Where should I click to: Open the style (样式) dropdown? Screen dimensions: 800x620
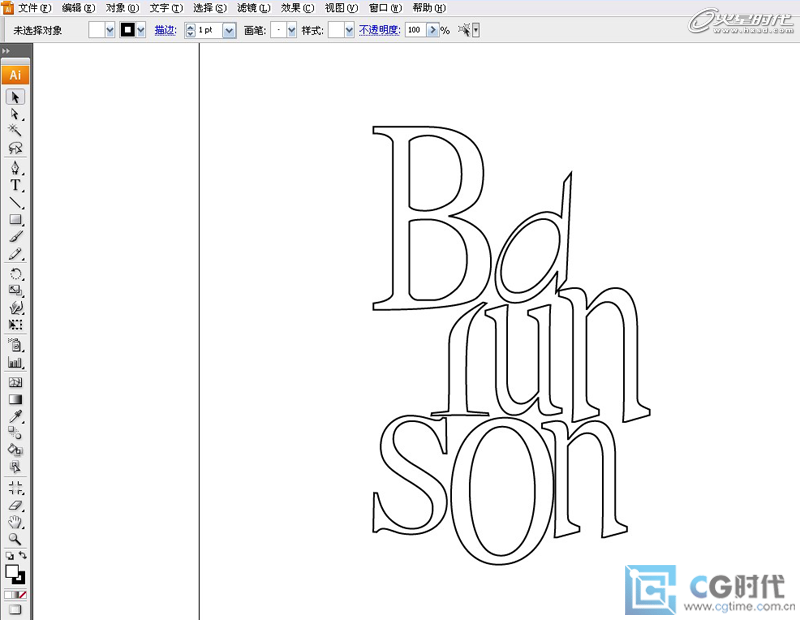click(349, 31)
